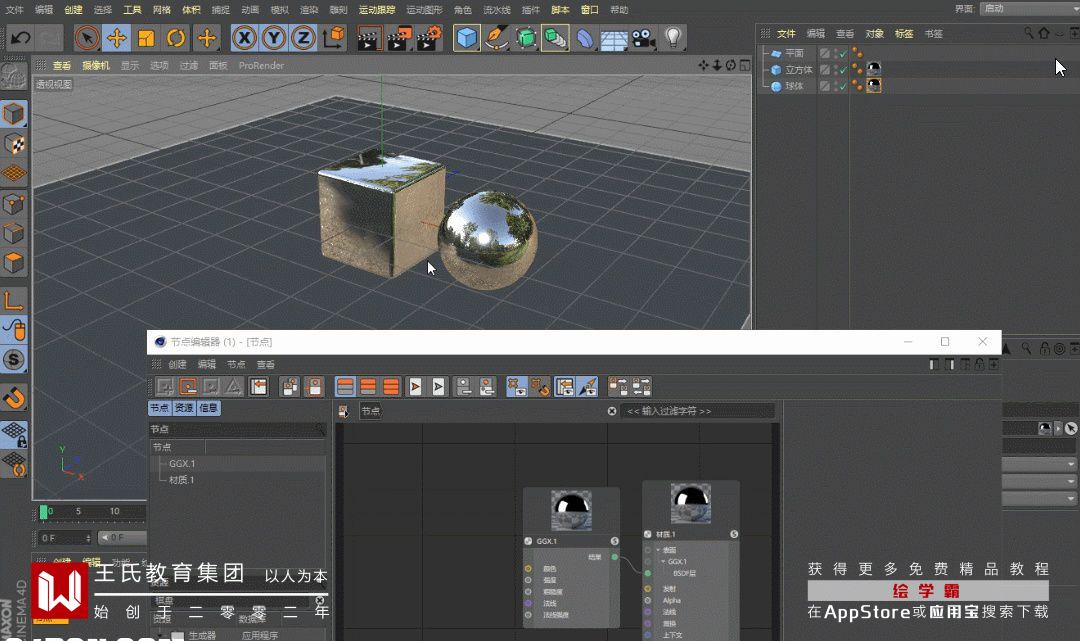
Task: Switch to Make Editable mode icon
Action: pyautogui.click(x=14, y=76)
